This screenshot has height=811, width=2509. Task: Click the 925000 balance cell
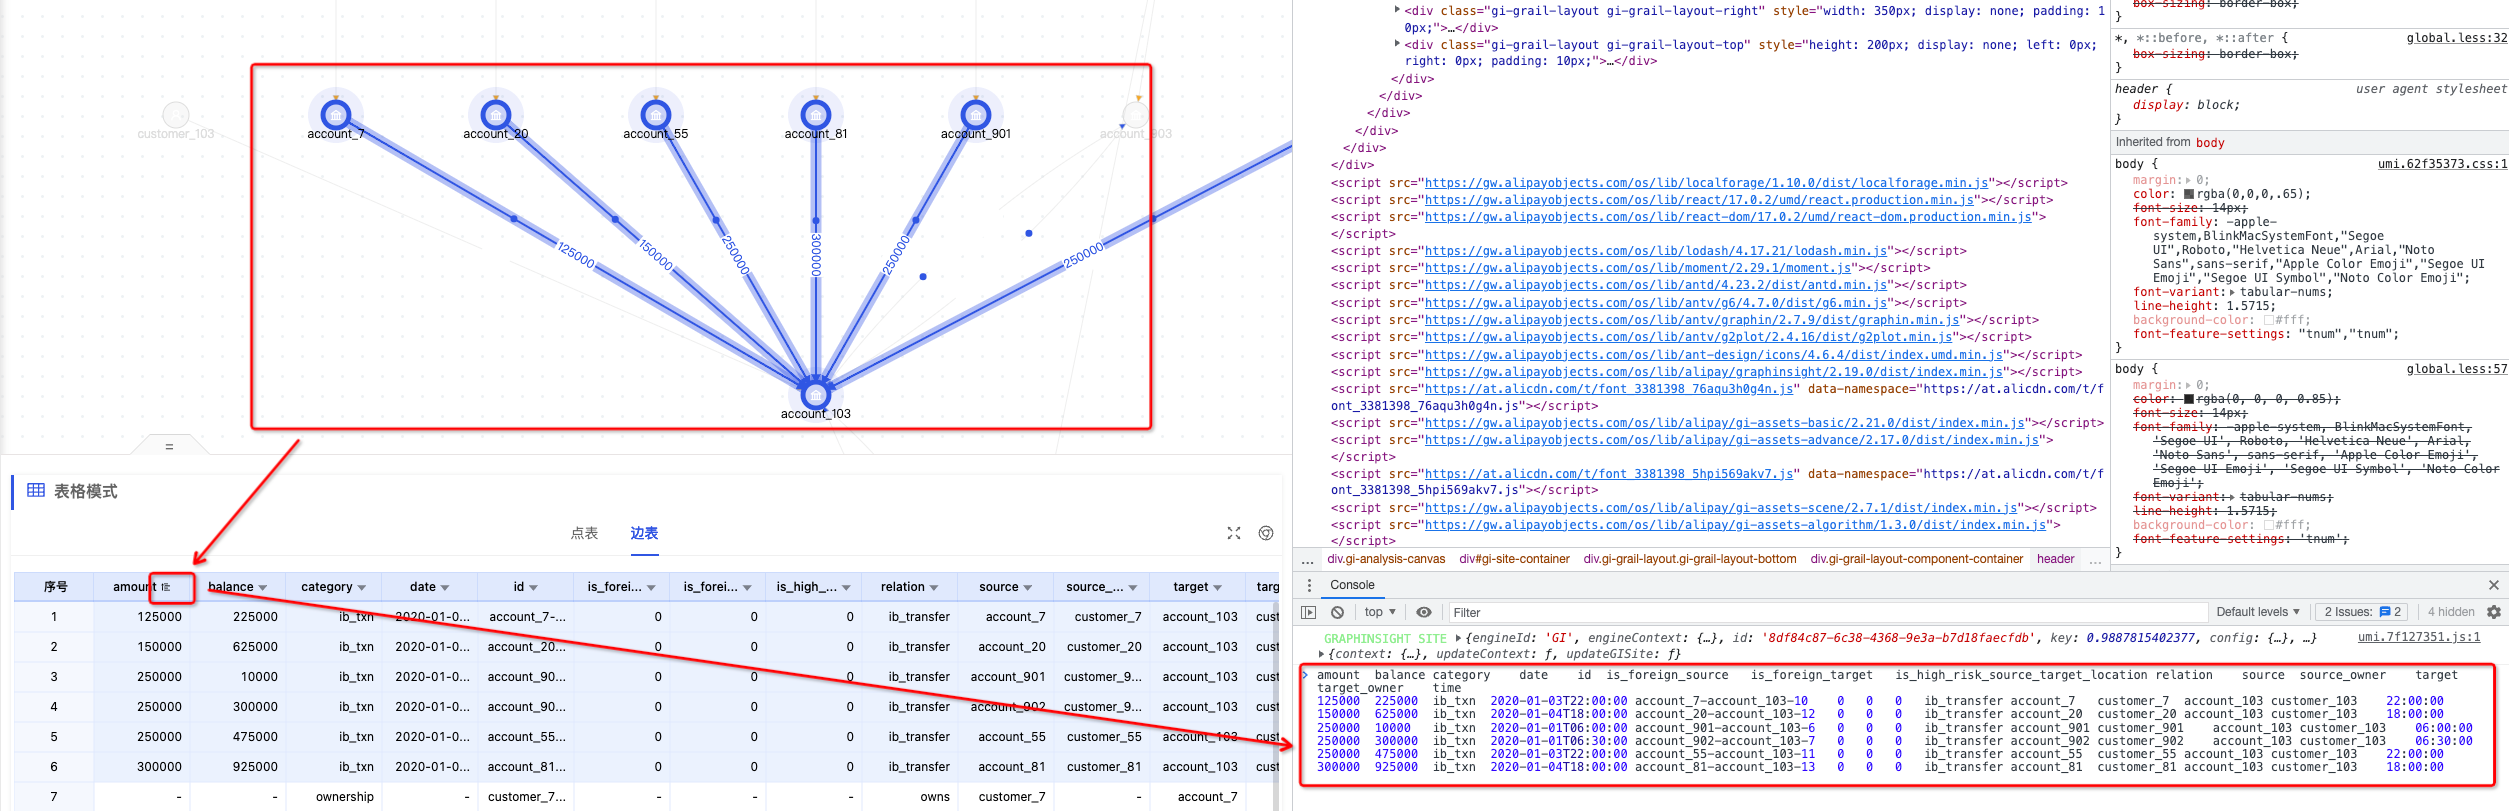pos(238,767)
